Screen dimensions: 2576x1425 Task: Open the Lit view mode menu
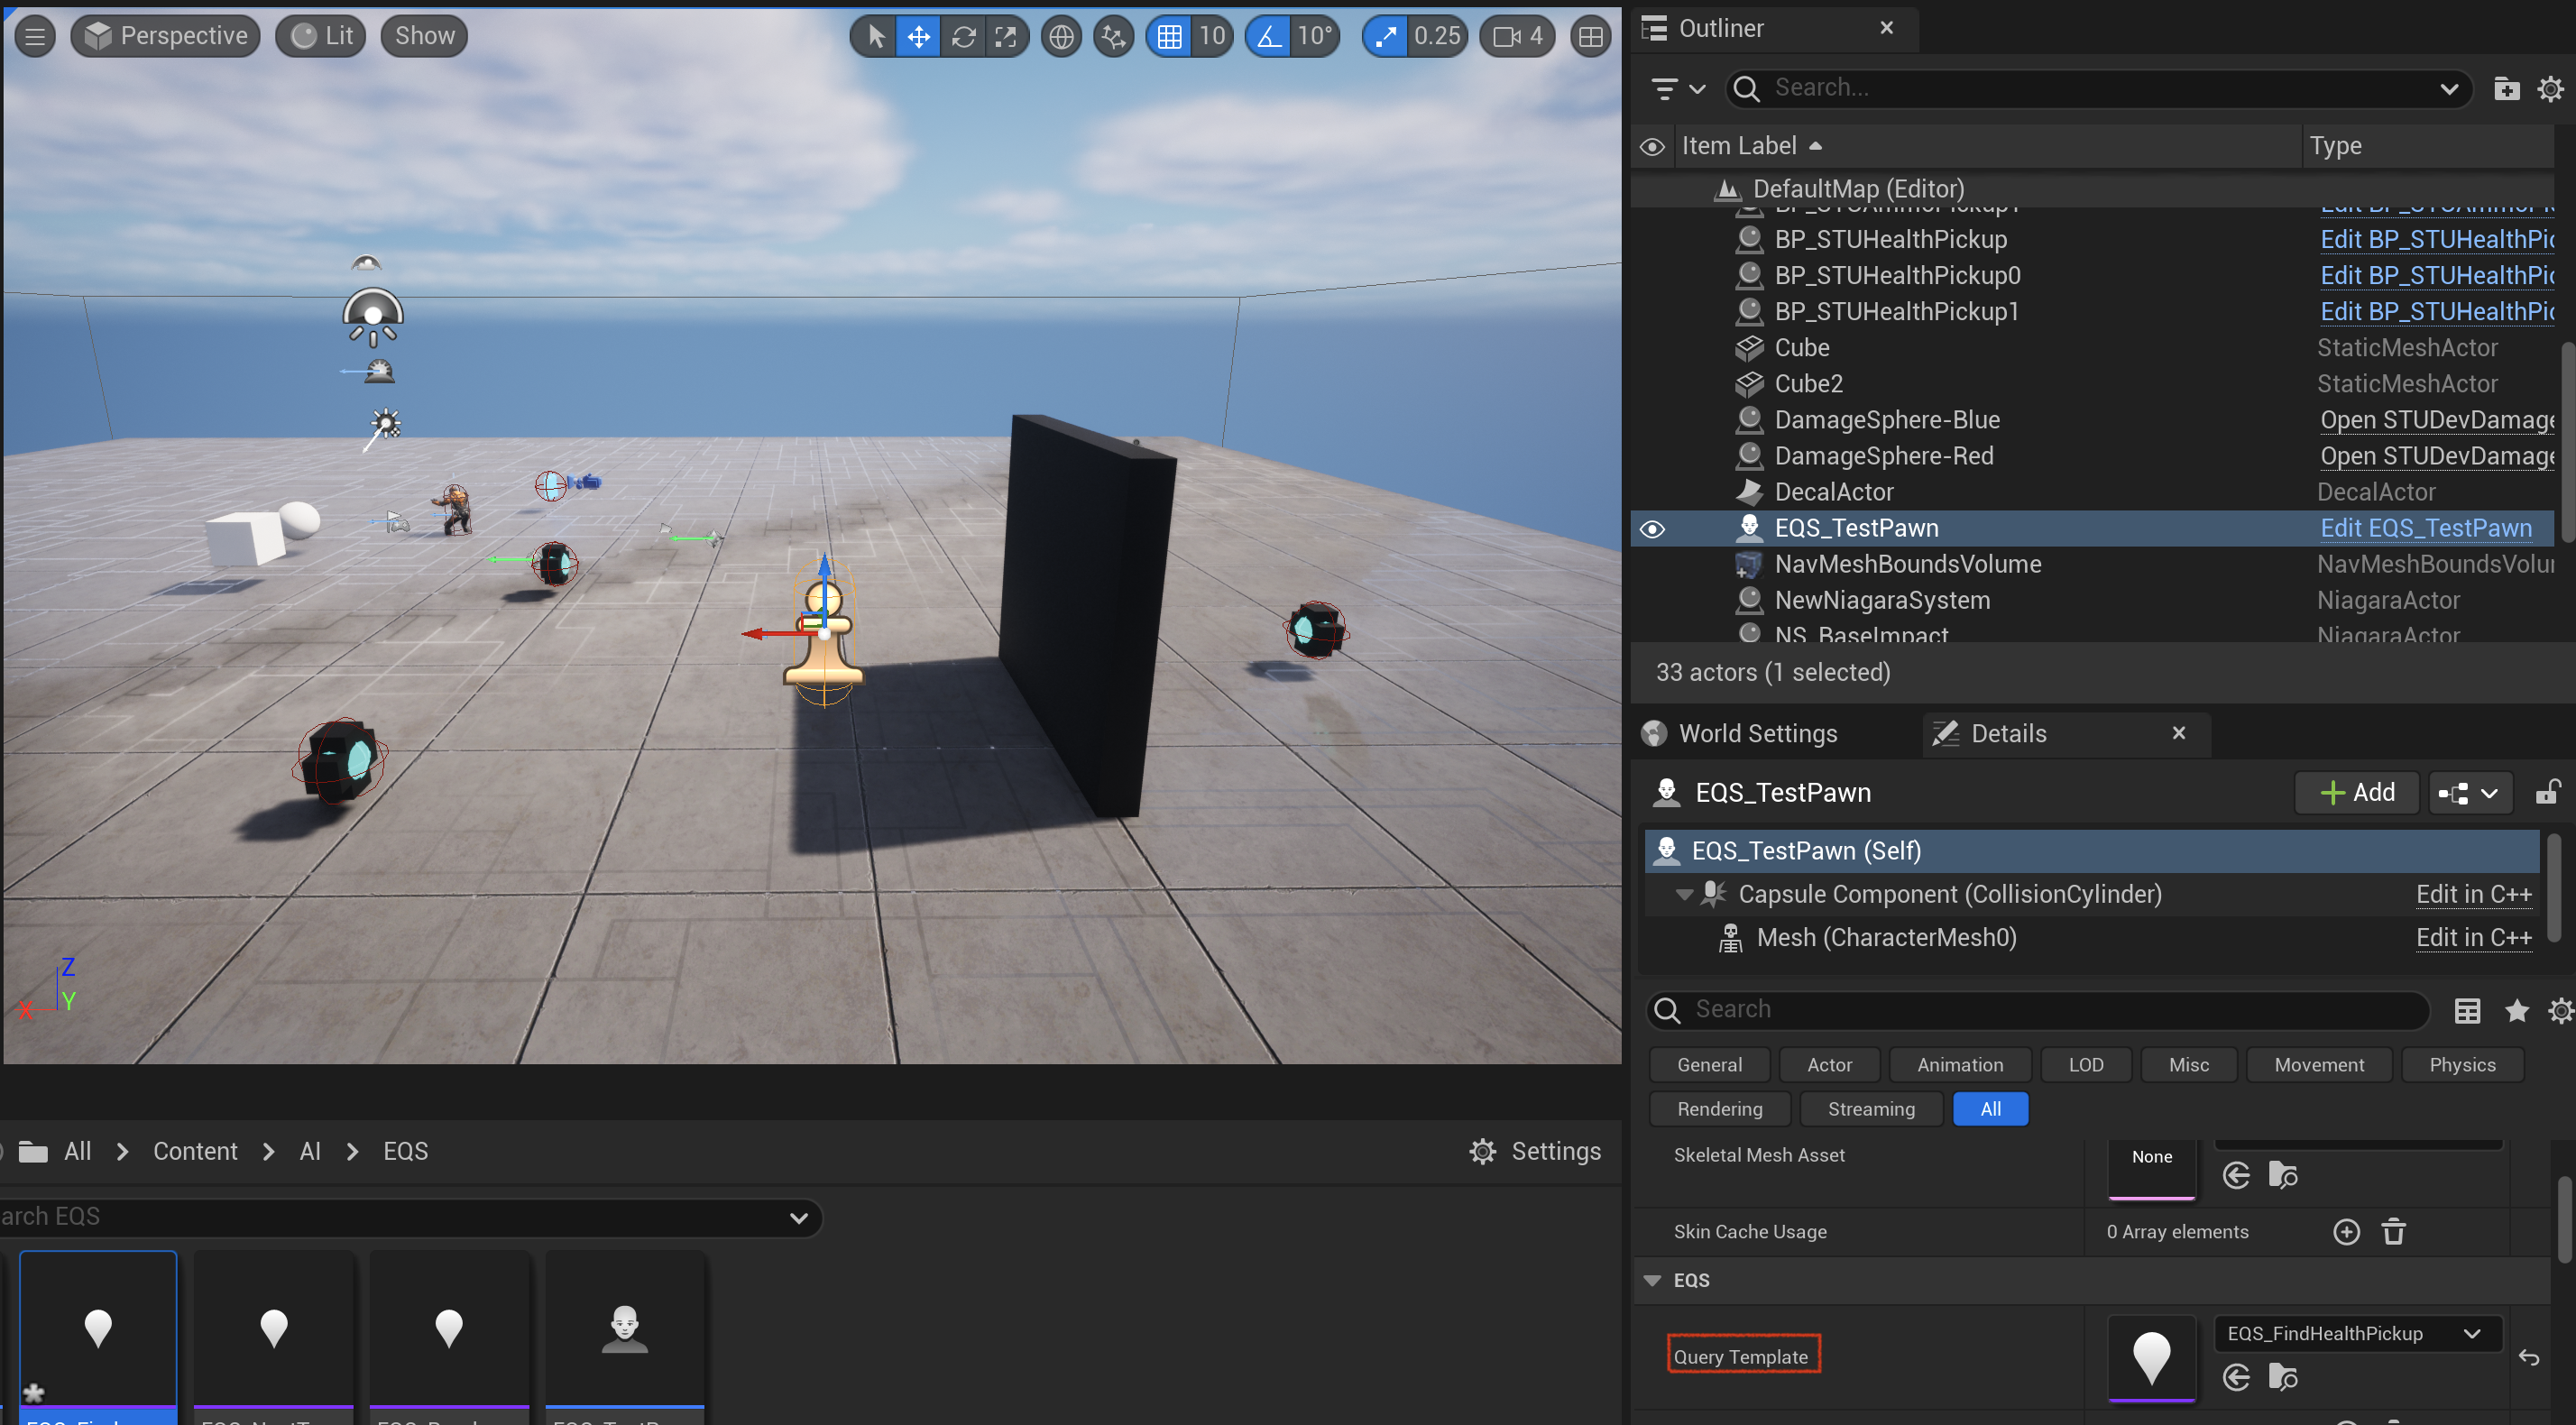tap(321, 36)
